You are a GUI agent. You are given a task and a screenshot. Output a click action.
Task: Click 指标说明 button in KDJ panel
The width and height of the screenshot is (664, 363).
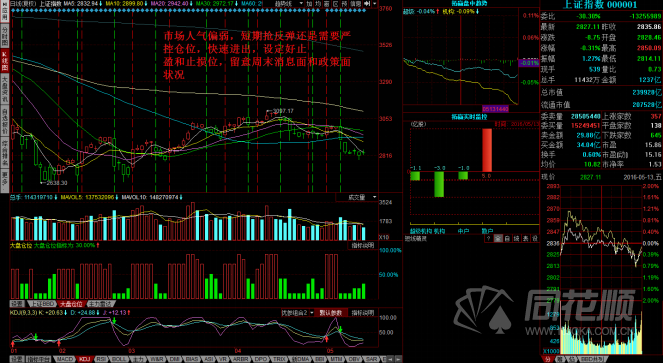pos(363,313)
